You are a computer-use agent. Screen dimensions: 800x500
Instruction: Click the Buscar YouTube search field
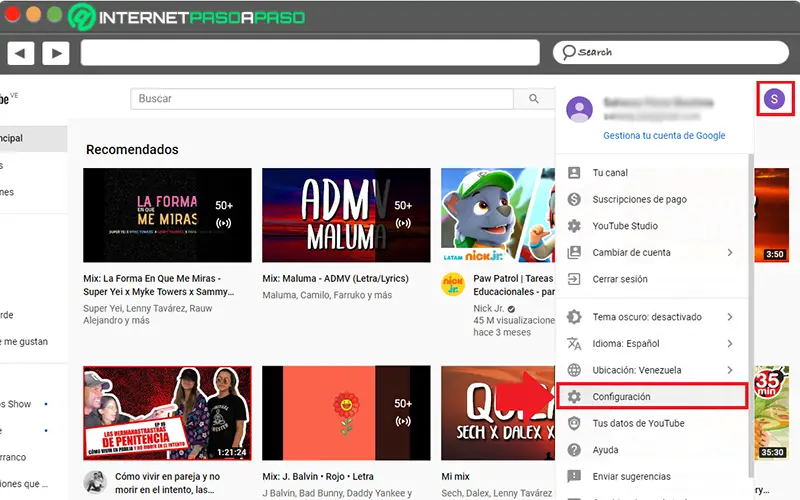point(322,98)
